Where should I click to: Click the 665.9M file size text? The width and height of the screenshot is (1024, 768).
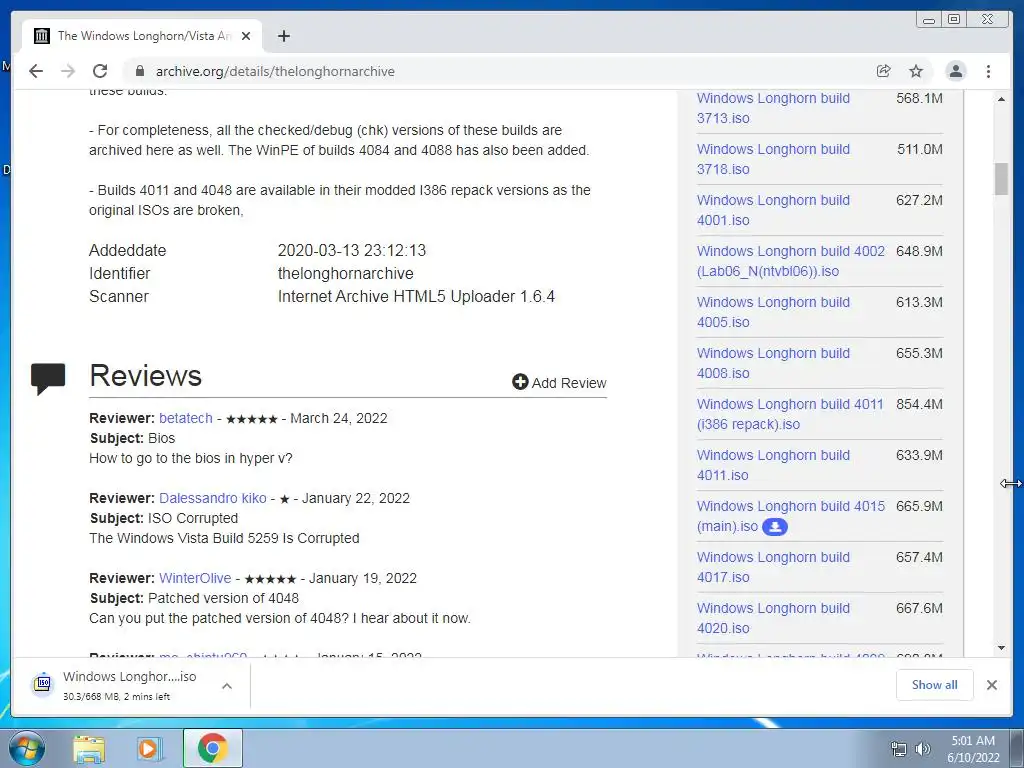point(919,506)
